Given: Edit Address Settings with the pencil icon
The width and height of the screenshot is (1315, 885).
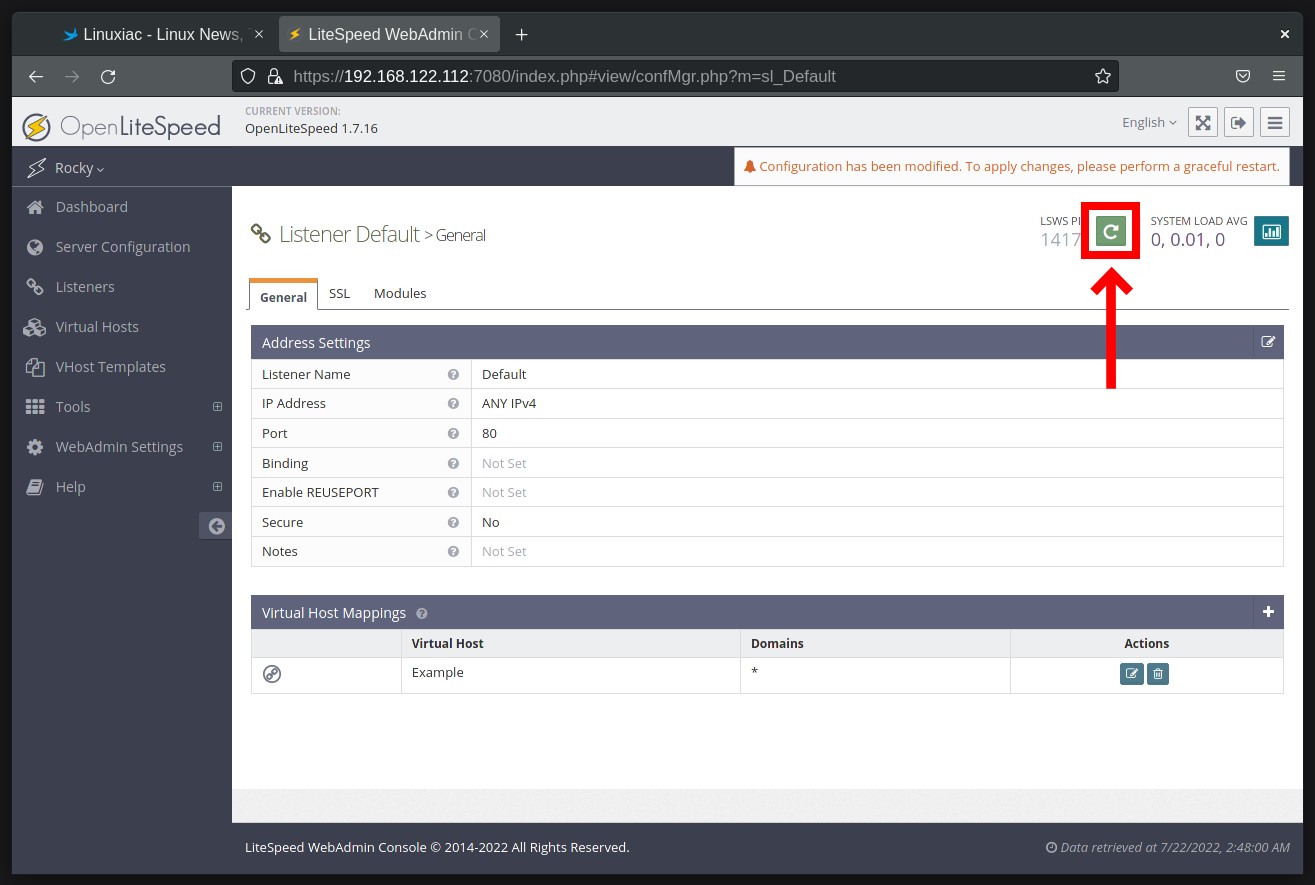Looking at the screenshot, I should pyautogui.click(x=1268, y=342).
